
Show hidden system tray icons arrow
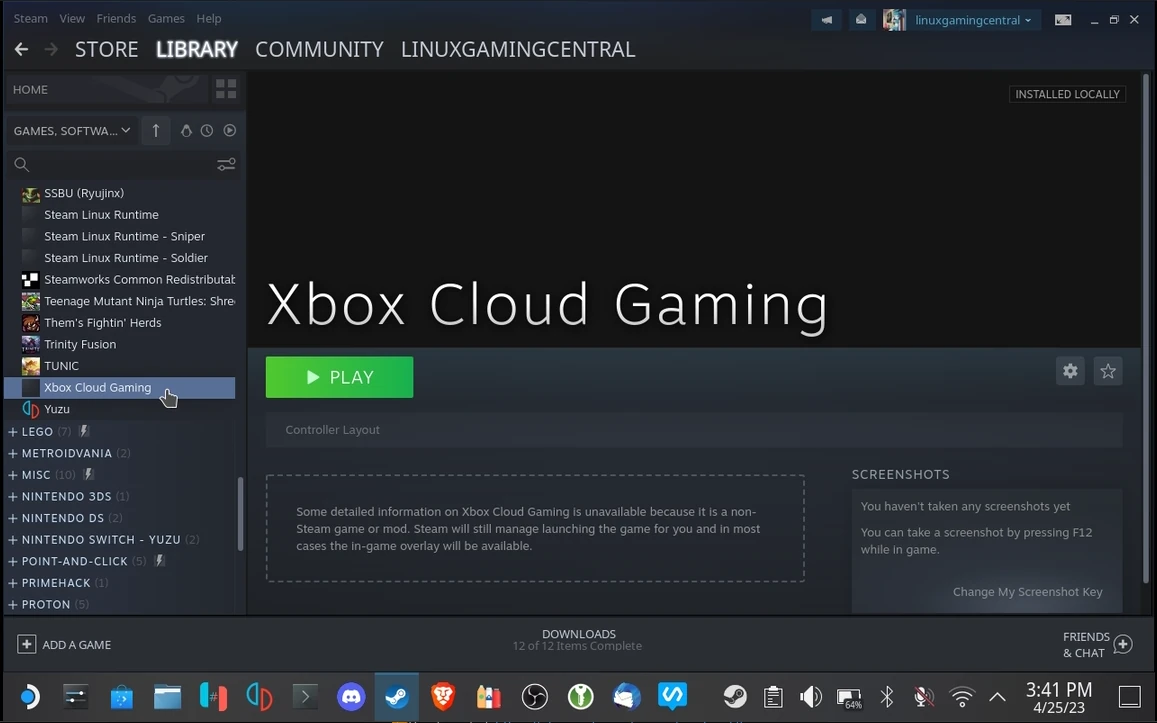(x=998, y=696)
